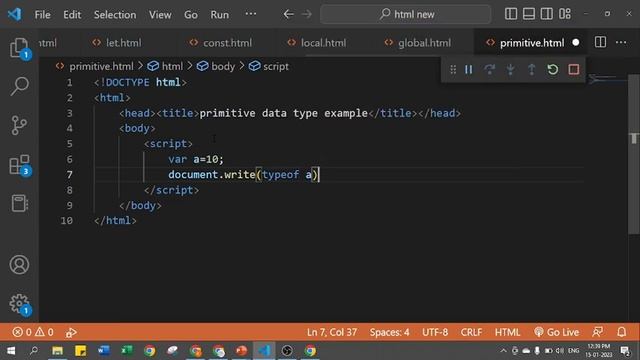Image resolution: width=640 pixels, height=360 pixels.
Task: Click the debug Step Over button
Action: [489, 69]
